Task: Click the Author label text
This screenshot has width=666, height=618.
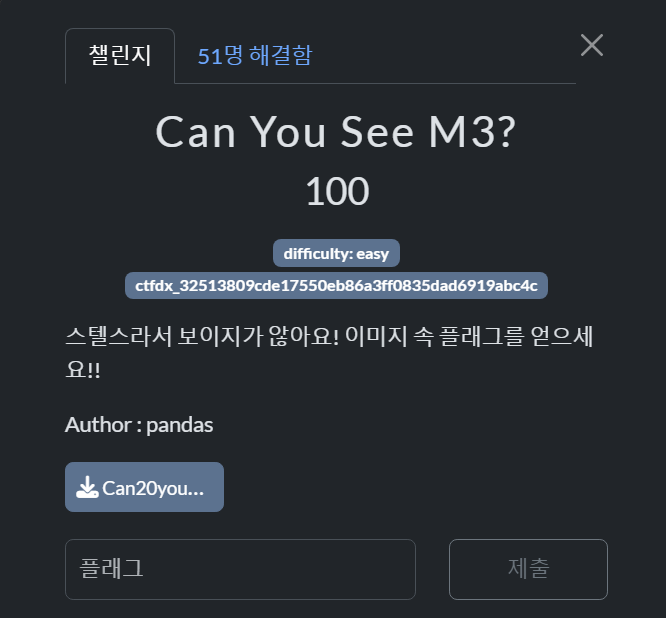Action: point(99,425)
